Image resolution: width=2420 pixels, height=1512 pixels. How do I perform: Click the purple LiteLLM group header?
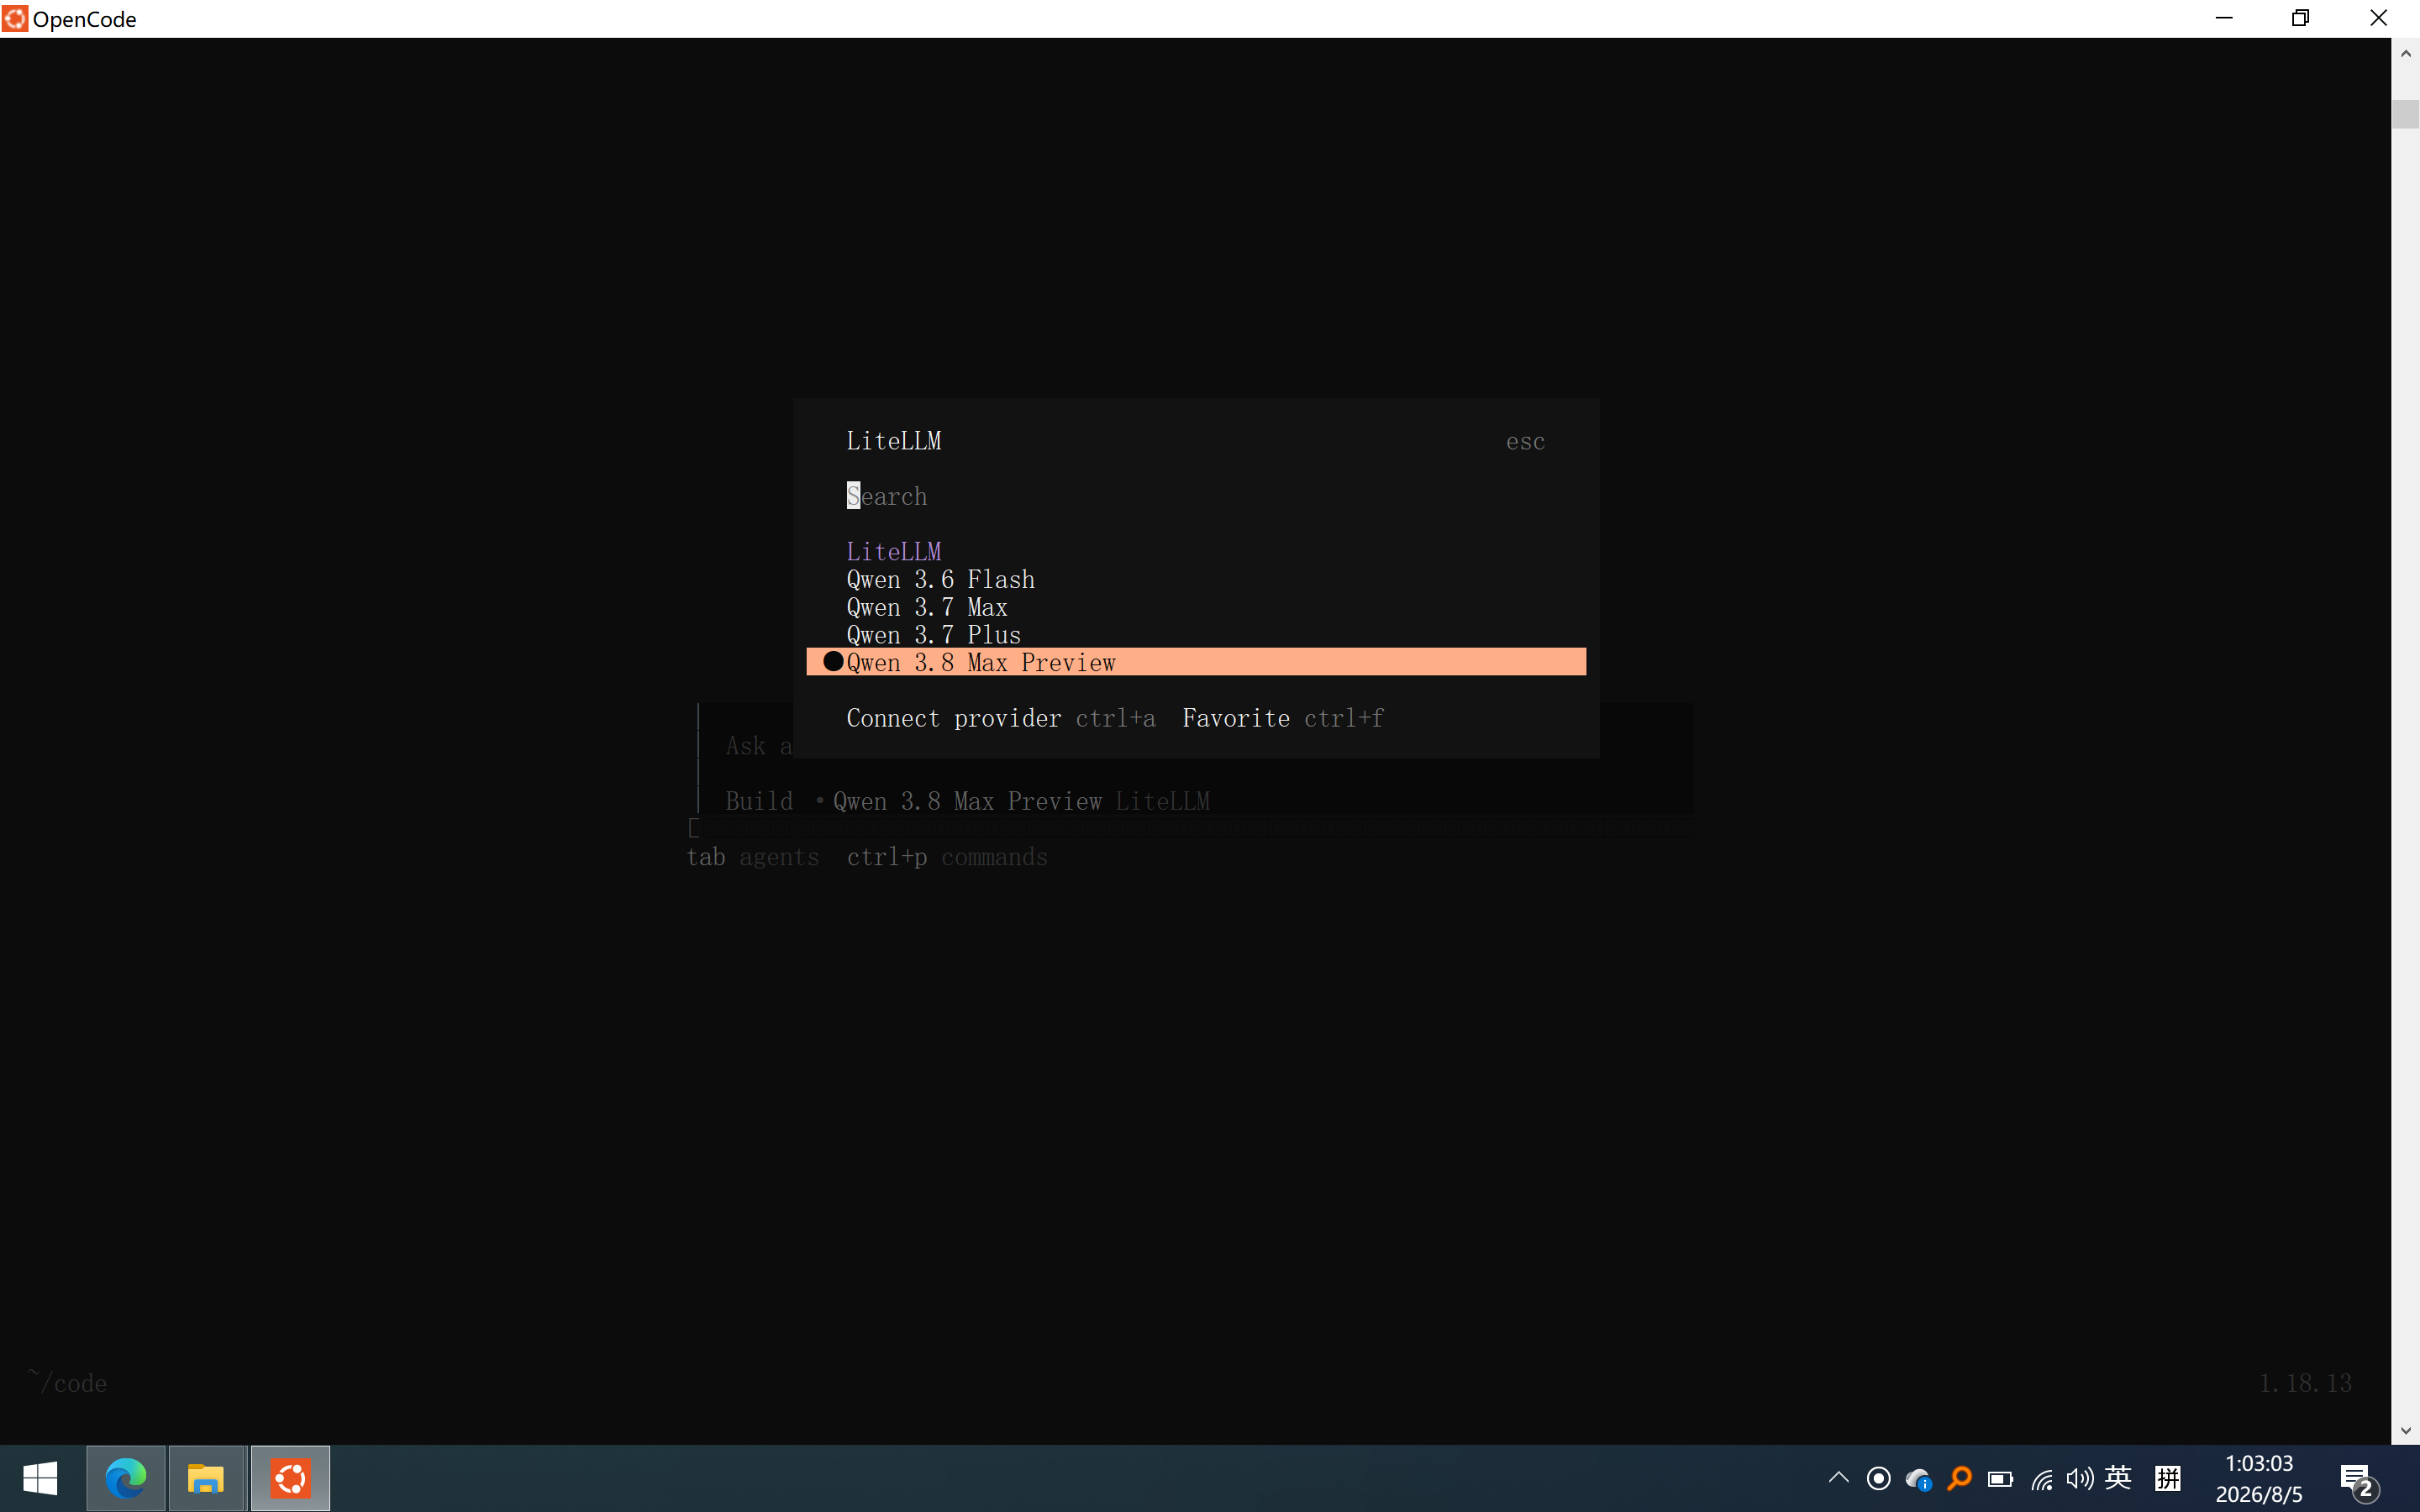tap(894, 551)
